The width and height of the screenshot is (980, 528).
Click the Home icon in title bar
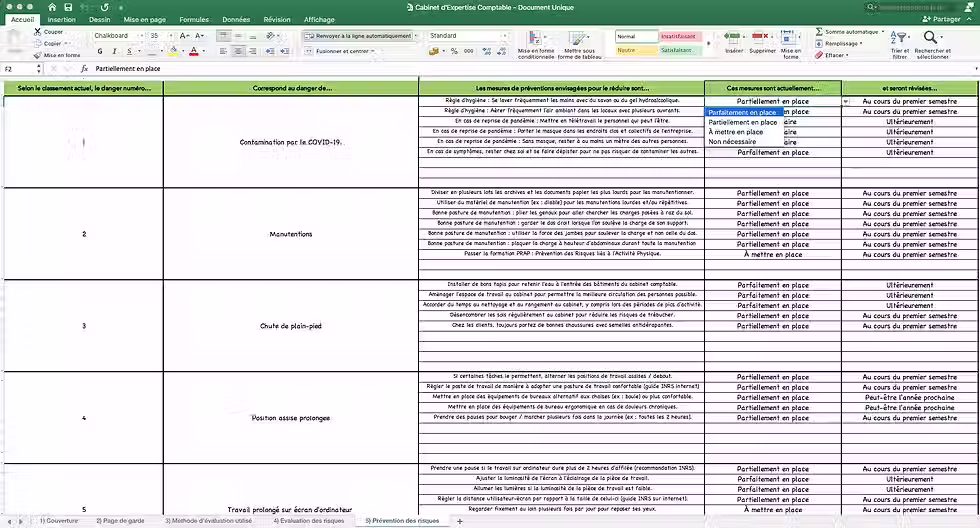pyautogui.click(x=52, y=7)
